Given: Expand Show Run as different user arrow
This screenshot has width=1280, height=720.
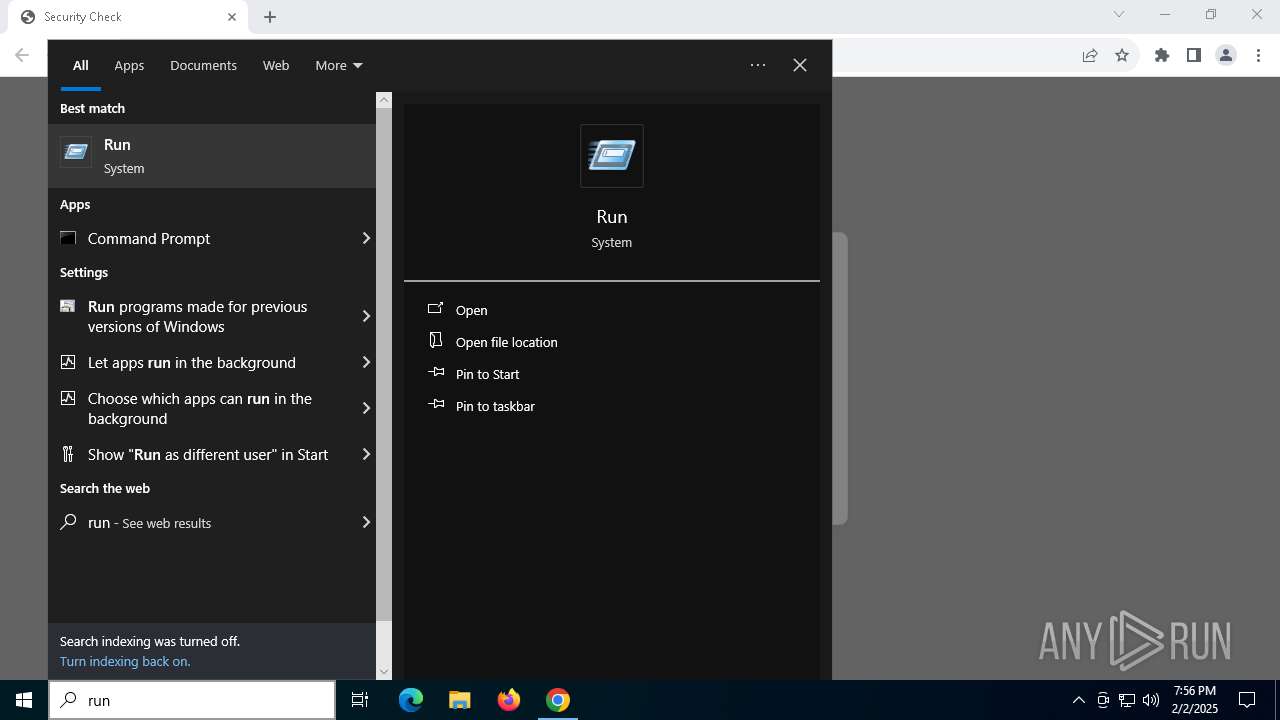Looking at the screenshot, I should (366, 454).
